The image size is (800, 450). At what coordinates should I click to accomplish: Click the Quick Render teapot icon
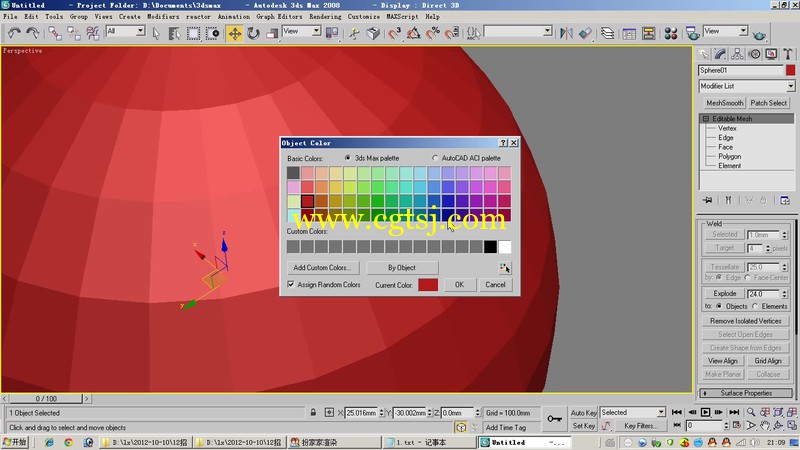759,35
